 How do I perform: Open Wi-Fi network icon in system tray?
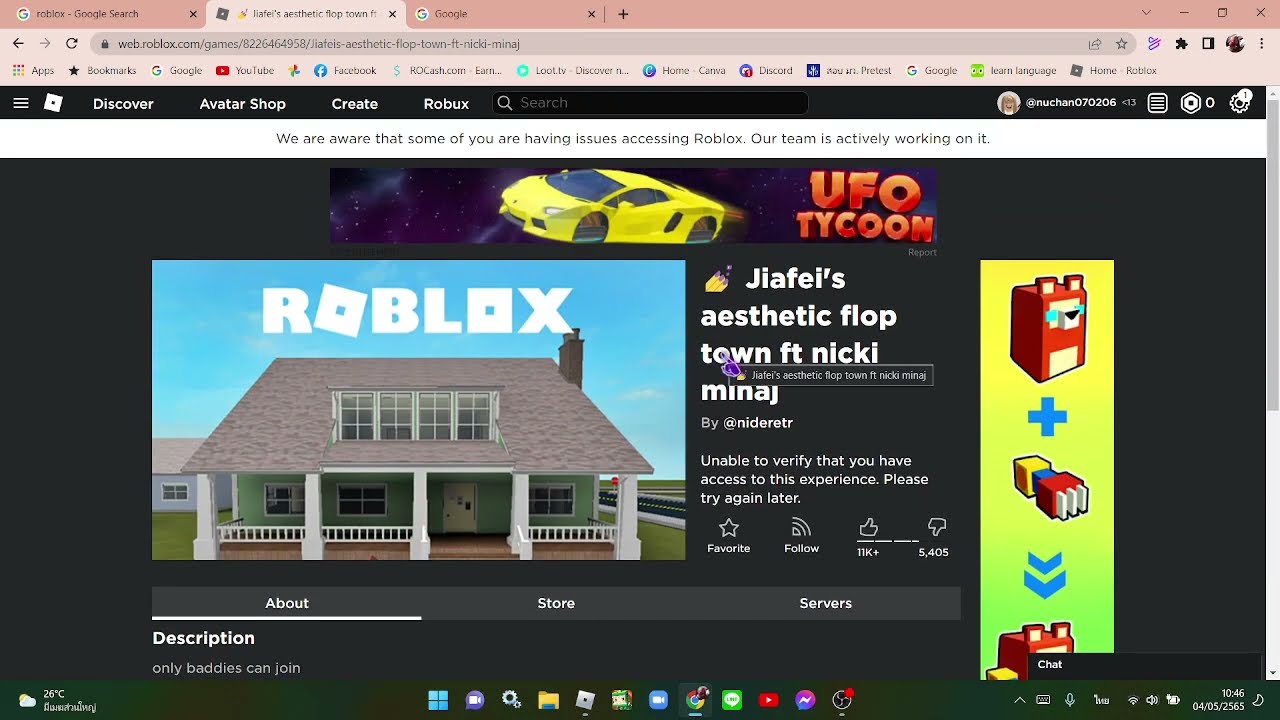1133,700
